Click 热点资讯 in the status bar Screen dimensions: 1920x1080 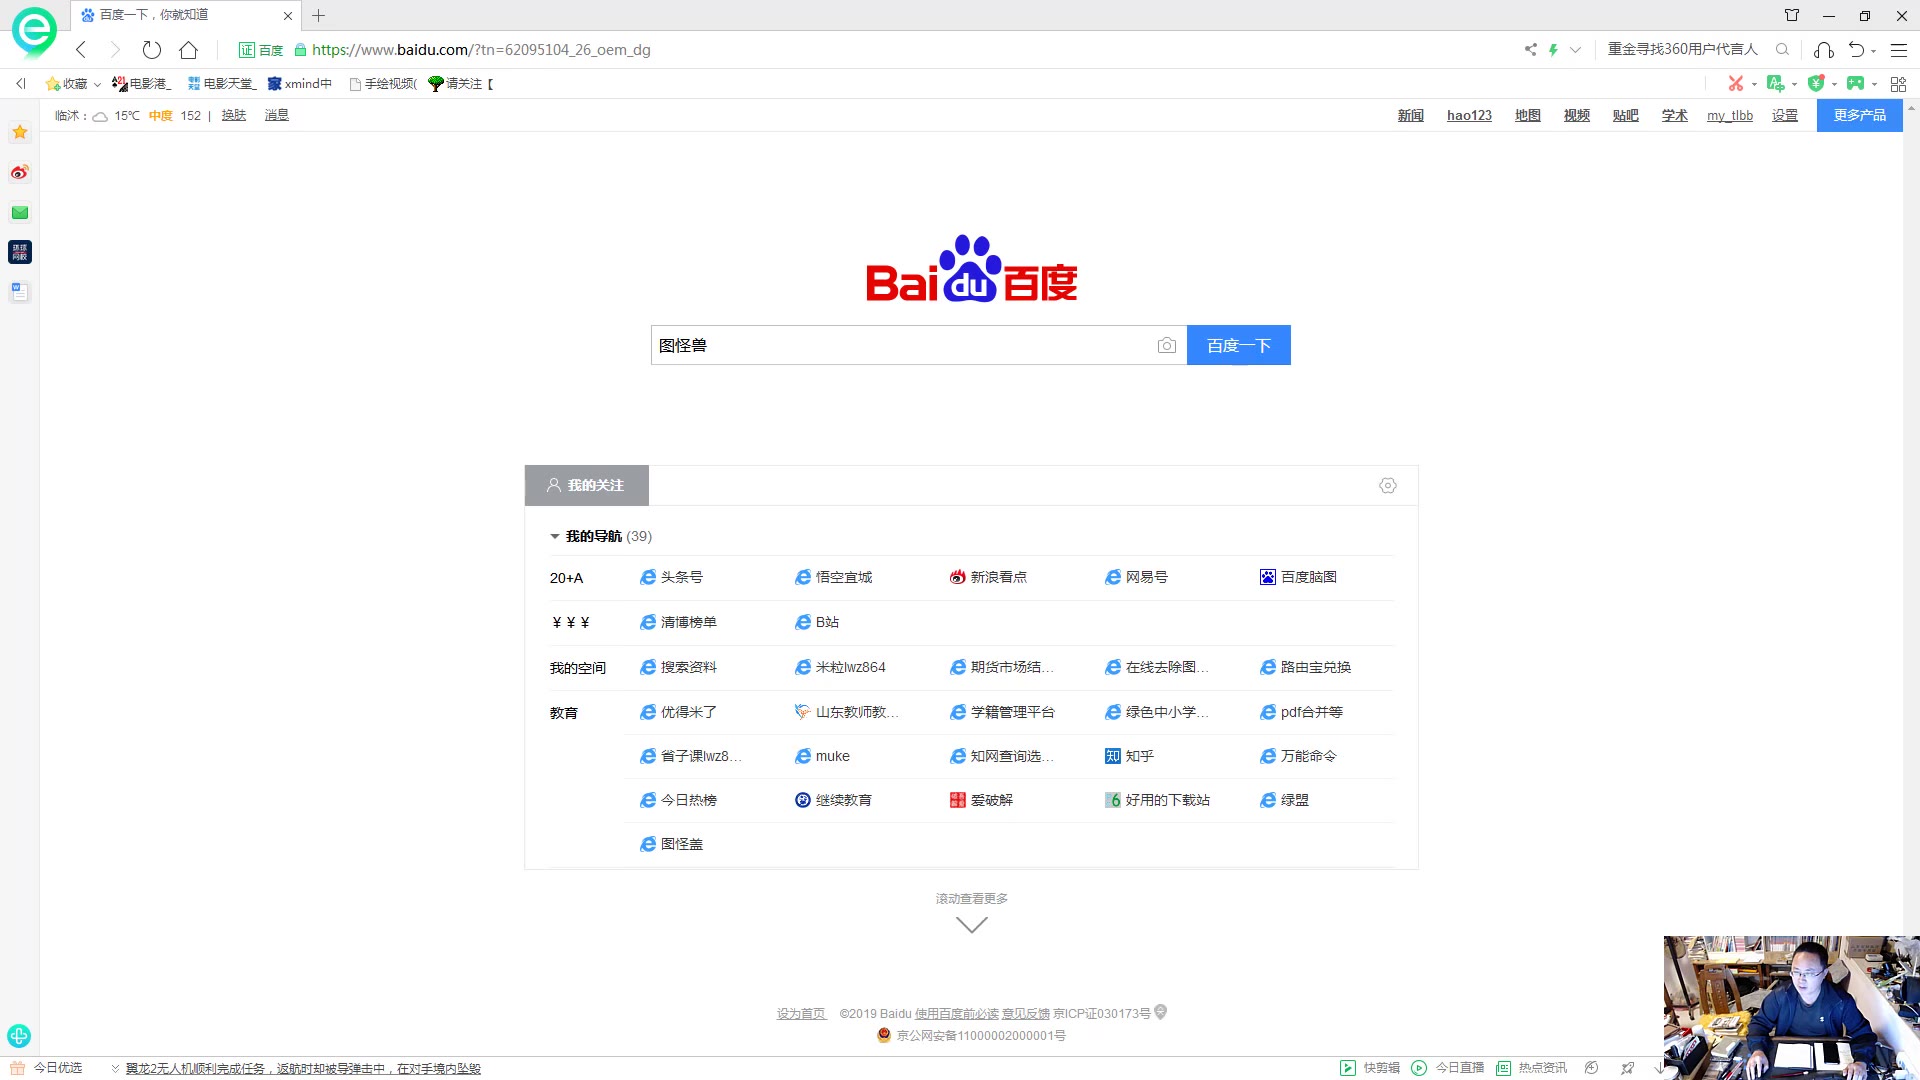1531,1068
